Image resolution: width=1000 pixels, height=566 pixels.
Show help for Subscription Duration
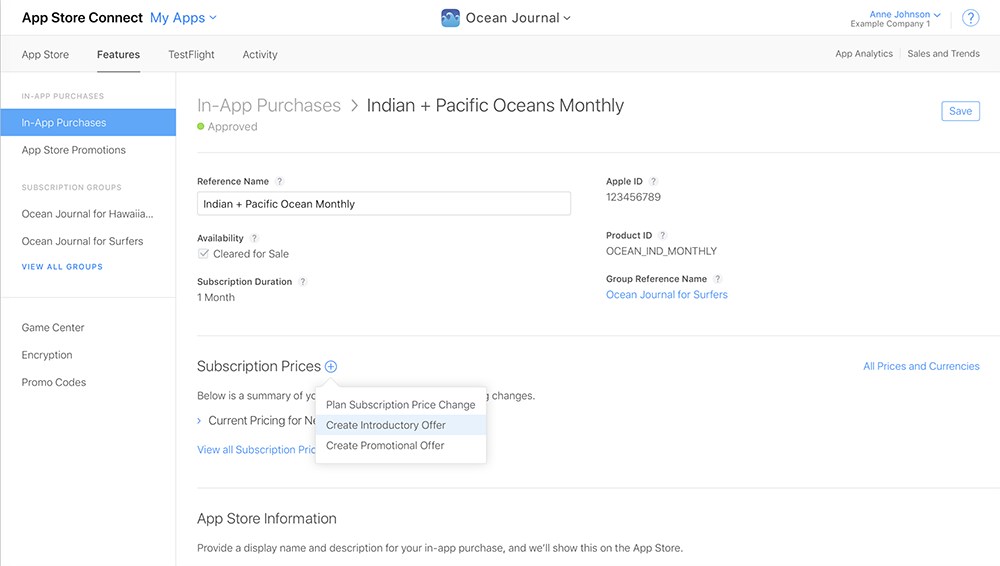[302, 281]
